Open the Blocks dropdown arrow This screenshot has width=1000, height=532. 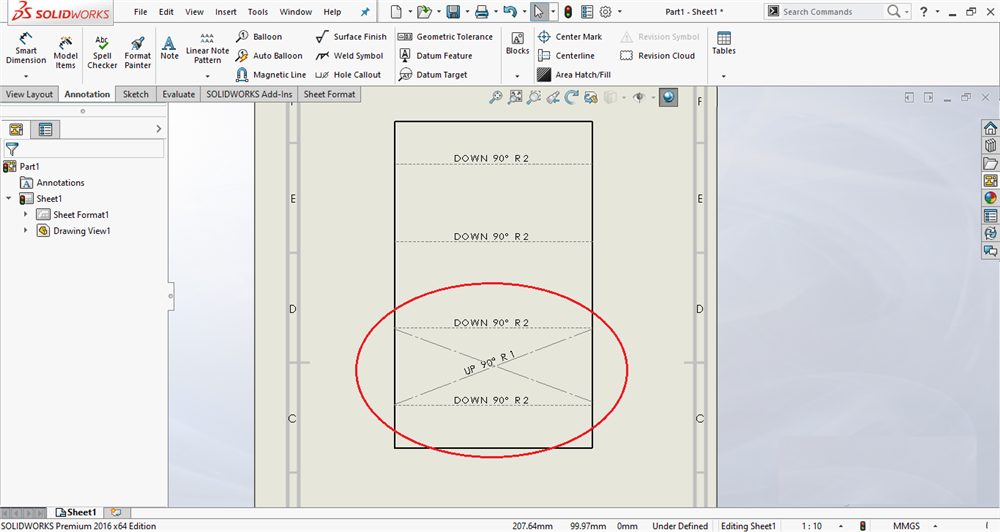(517, 77)
